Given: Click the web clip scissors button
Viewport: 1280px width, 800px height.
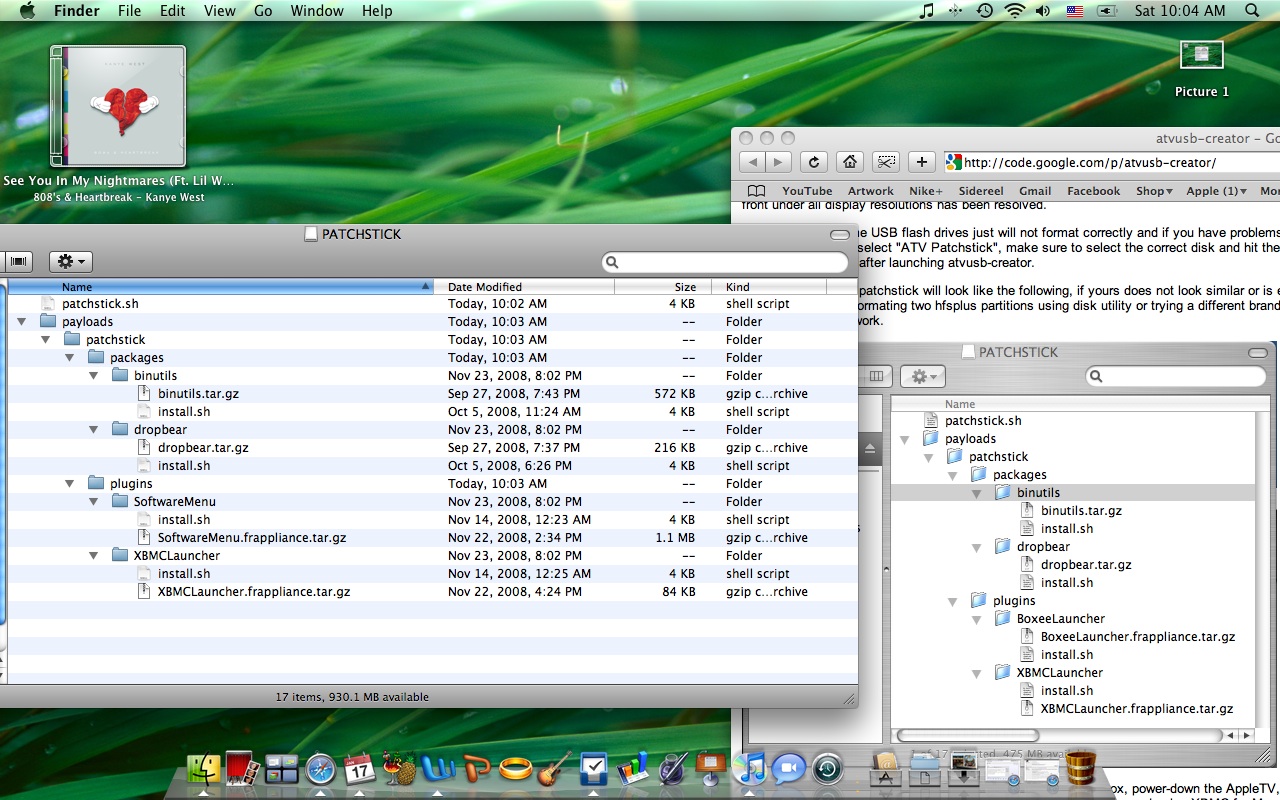Looking at the screenshot, I should point(885,162).
